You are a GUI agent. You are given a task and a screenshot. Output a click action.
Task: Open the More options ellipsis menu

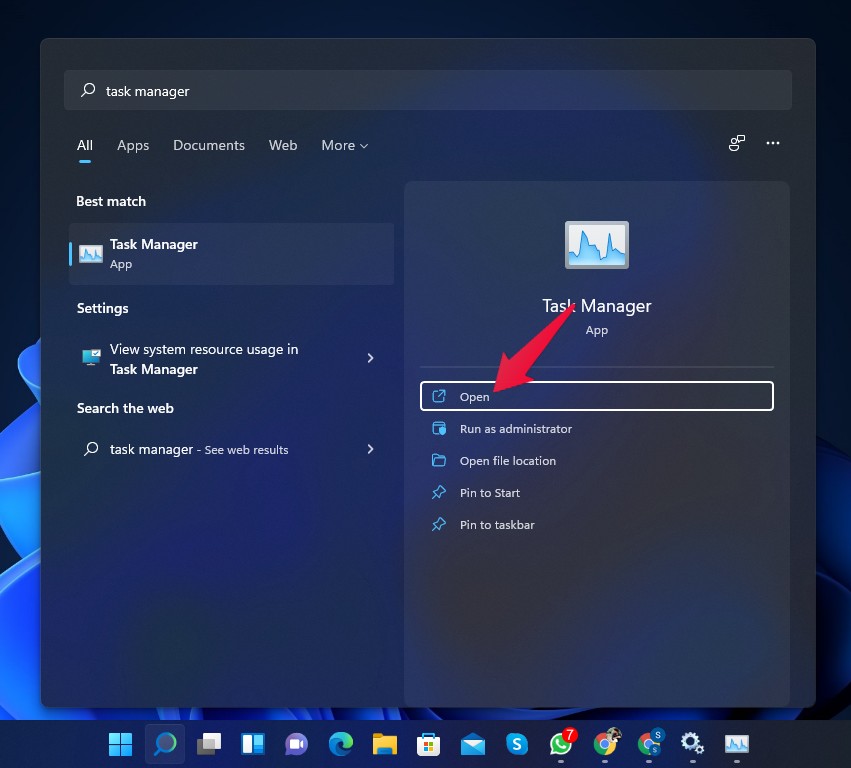(773, 143)
